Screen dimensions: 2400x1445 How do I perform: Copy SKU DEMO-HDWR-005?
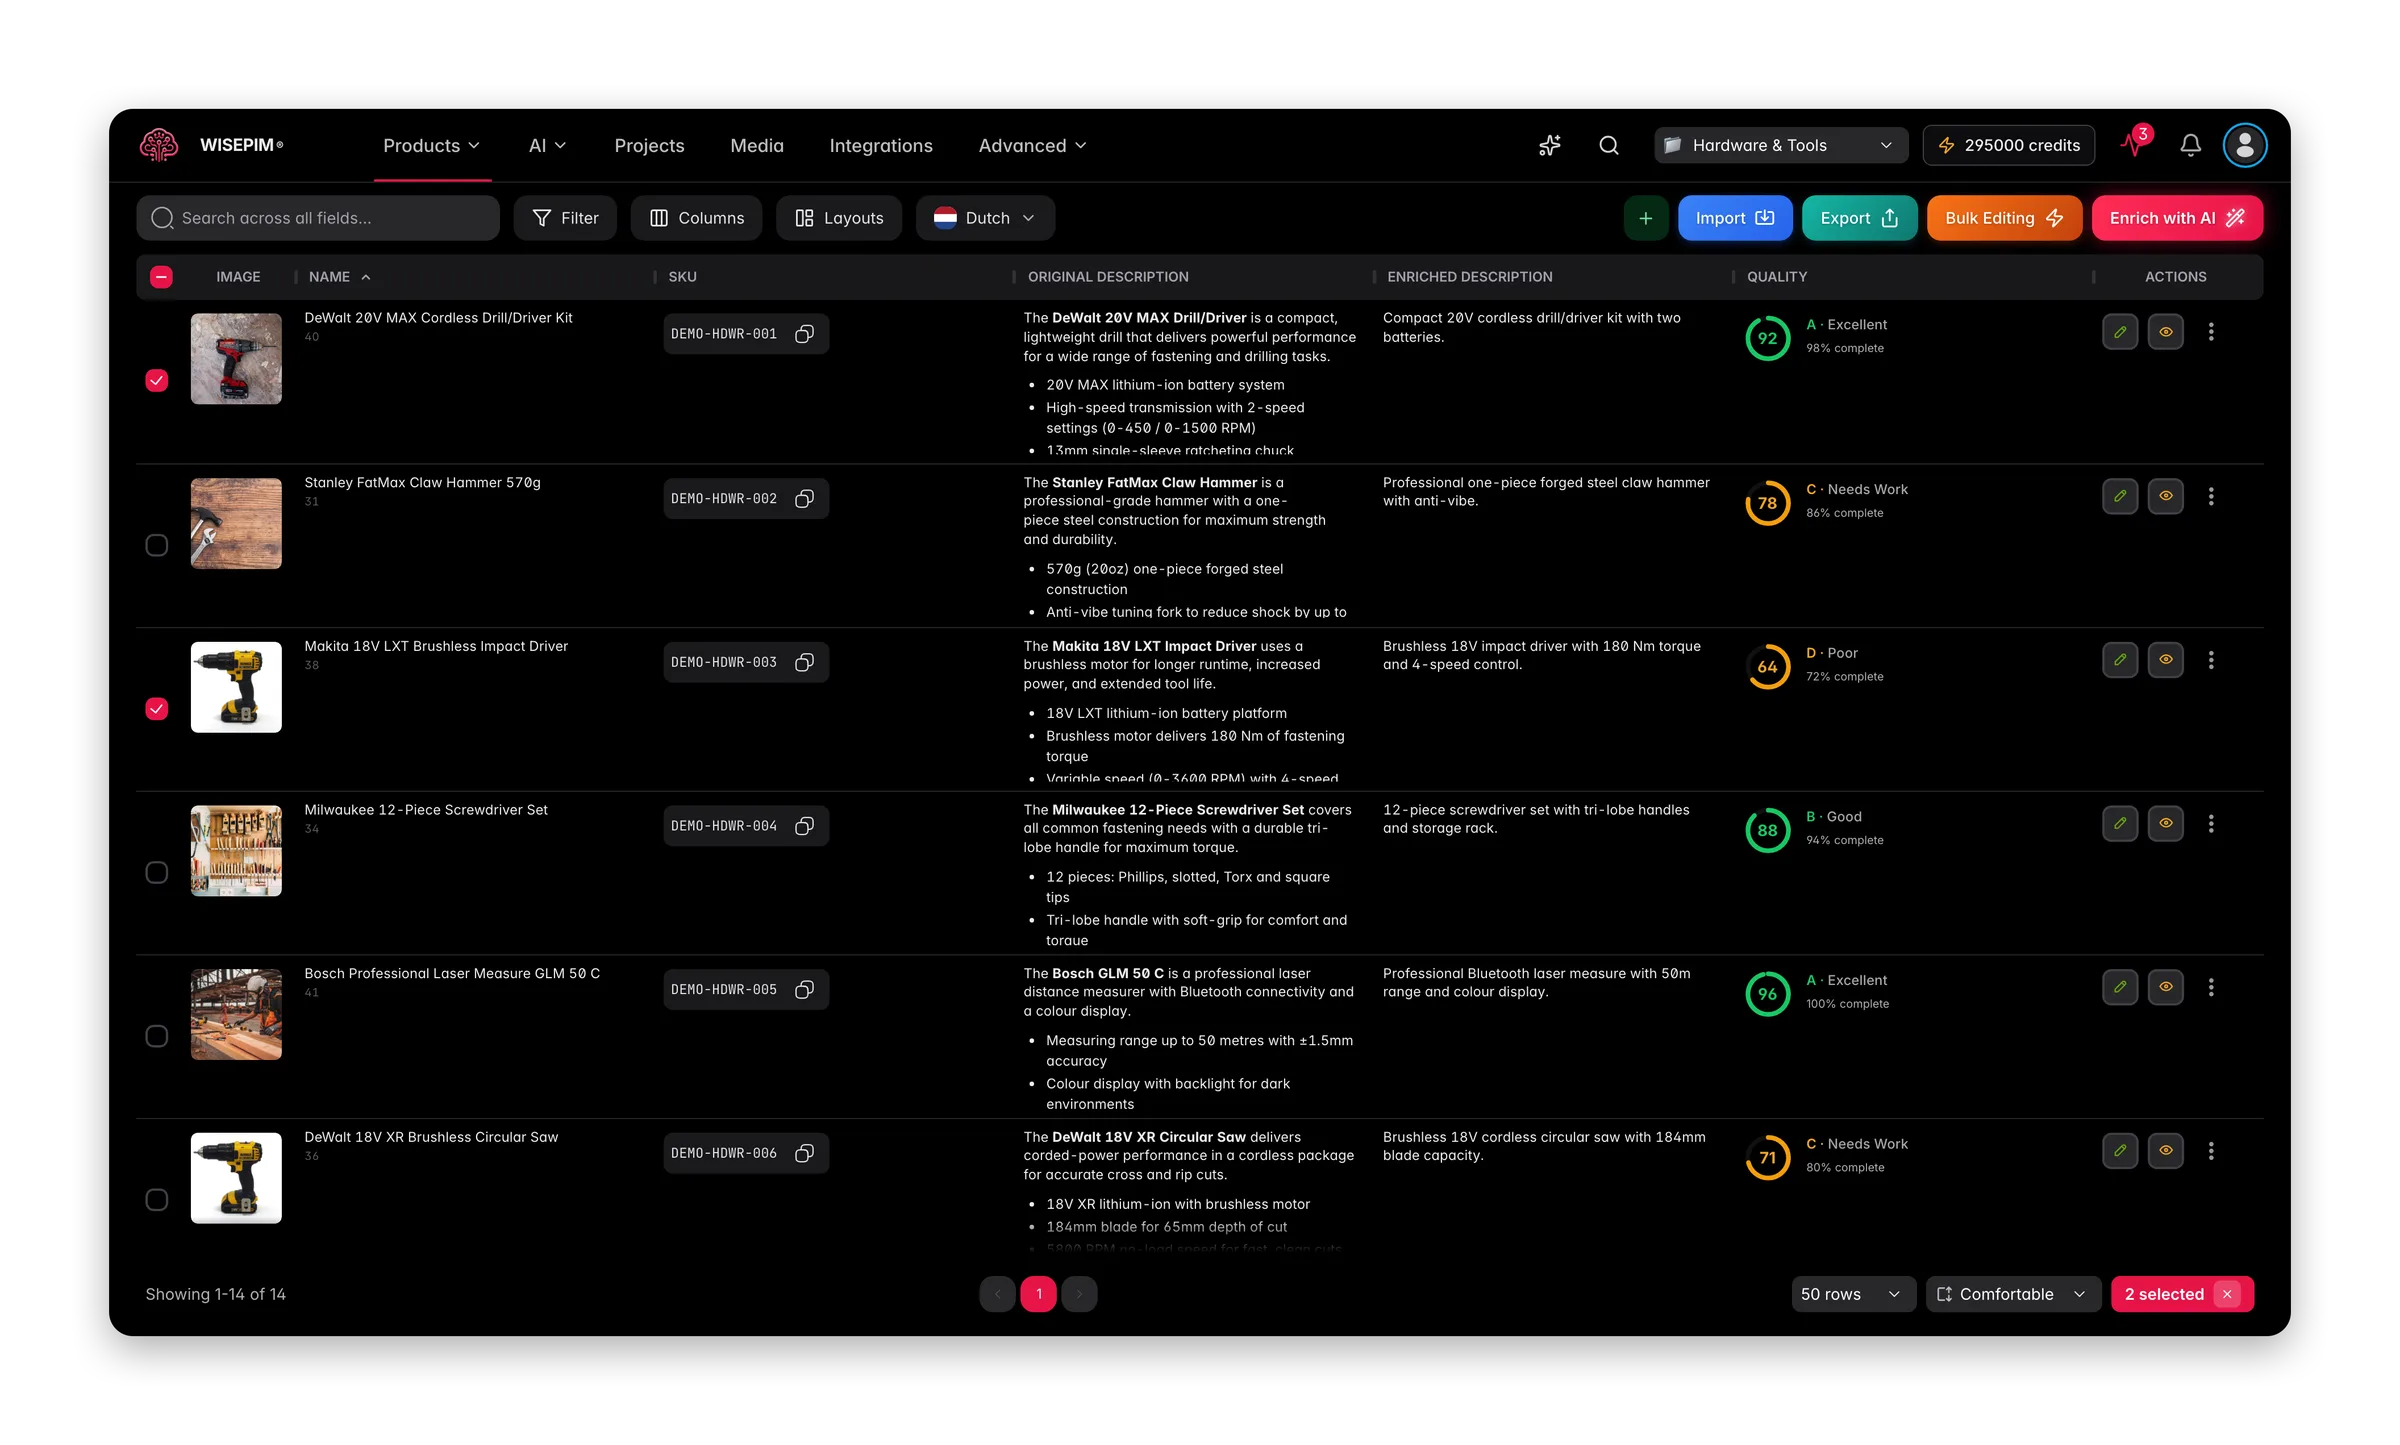click(804, 990)
